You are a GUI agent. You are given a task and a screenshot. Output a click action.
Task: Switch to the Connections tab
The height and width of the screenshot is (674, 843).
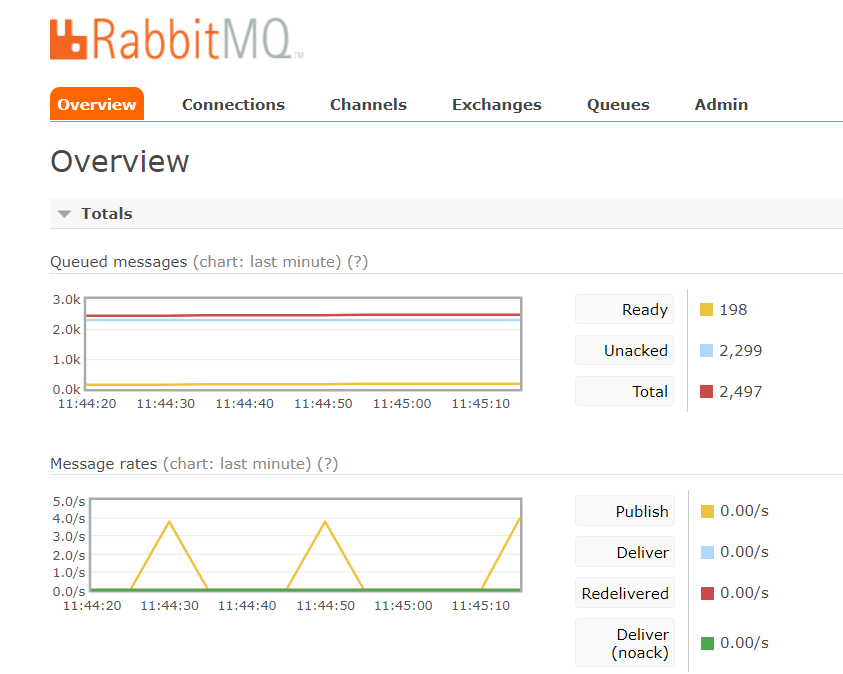(233, 104)
